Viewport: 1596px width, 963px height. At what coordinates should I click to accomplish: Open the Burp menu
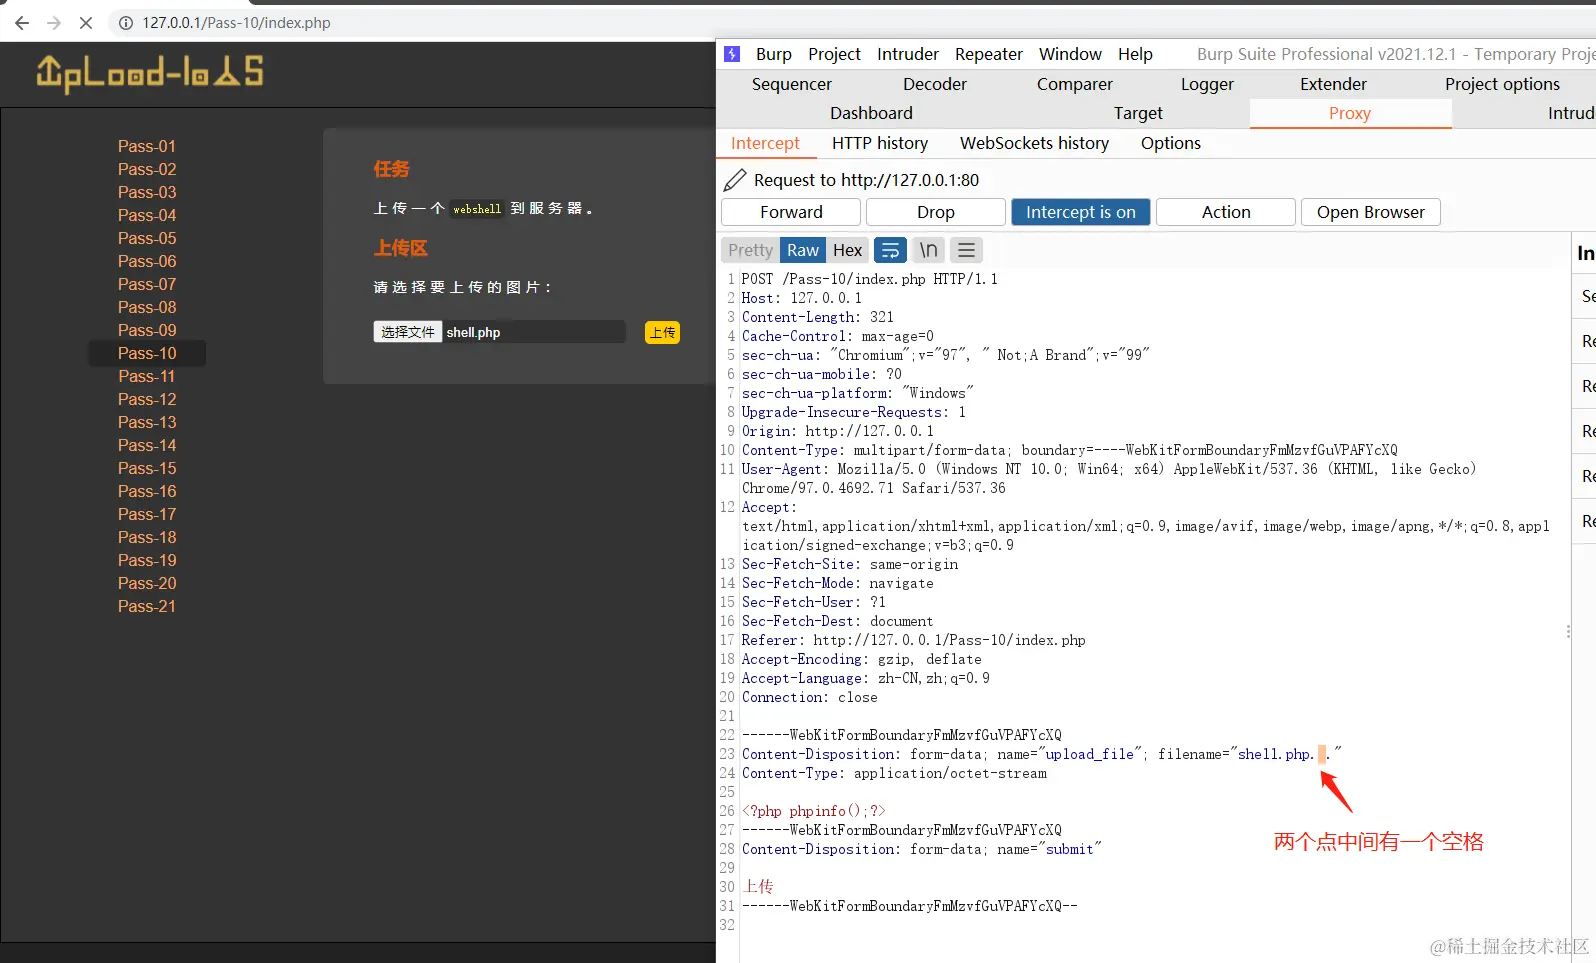click(774, 54)
